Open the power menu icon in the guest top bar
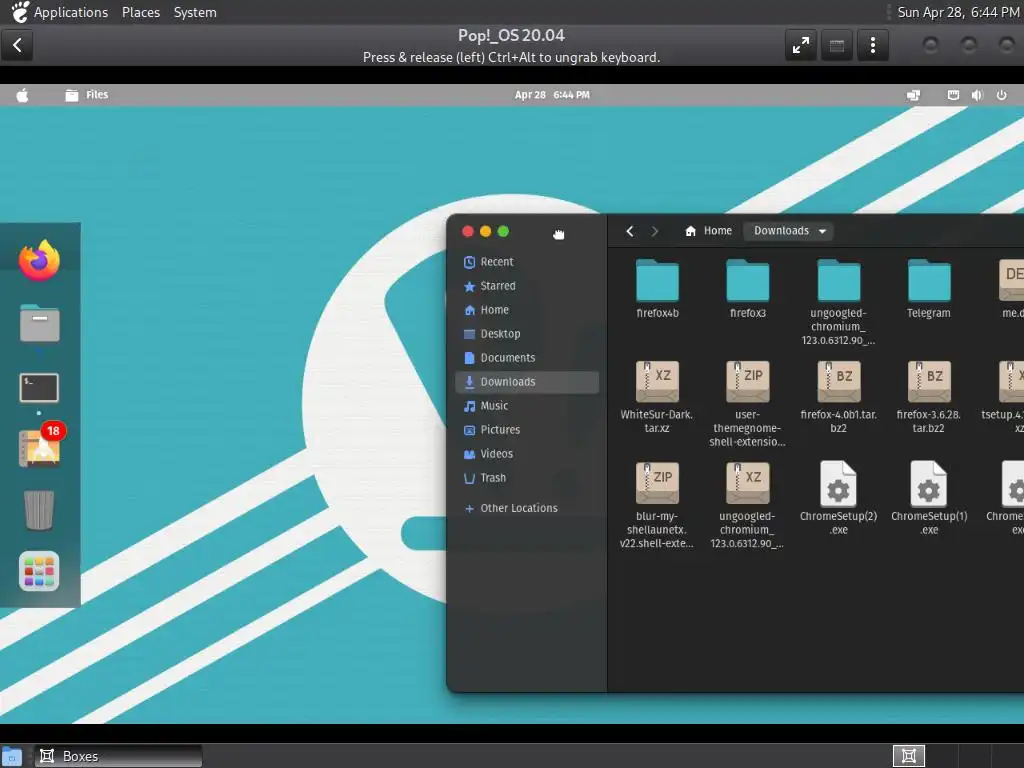1024x768 pixels. click(1001, 95)
